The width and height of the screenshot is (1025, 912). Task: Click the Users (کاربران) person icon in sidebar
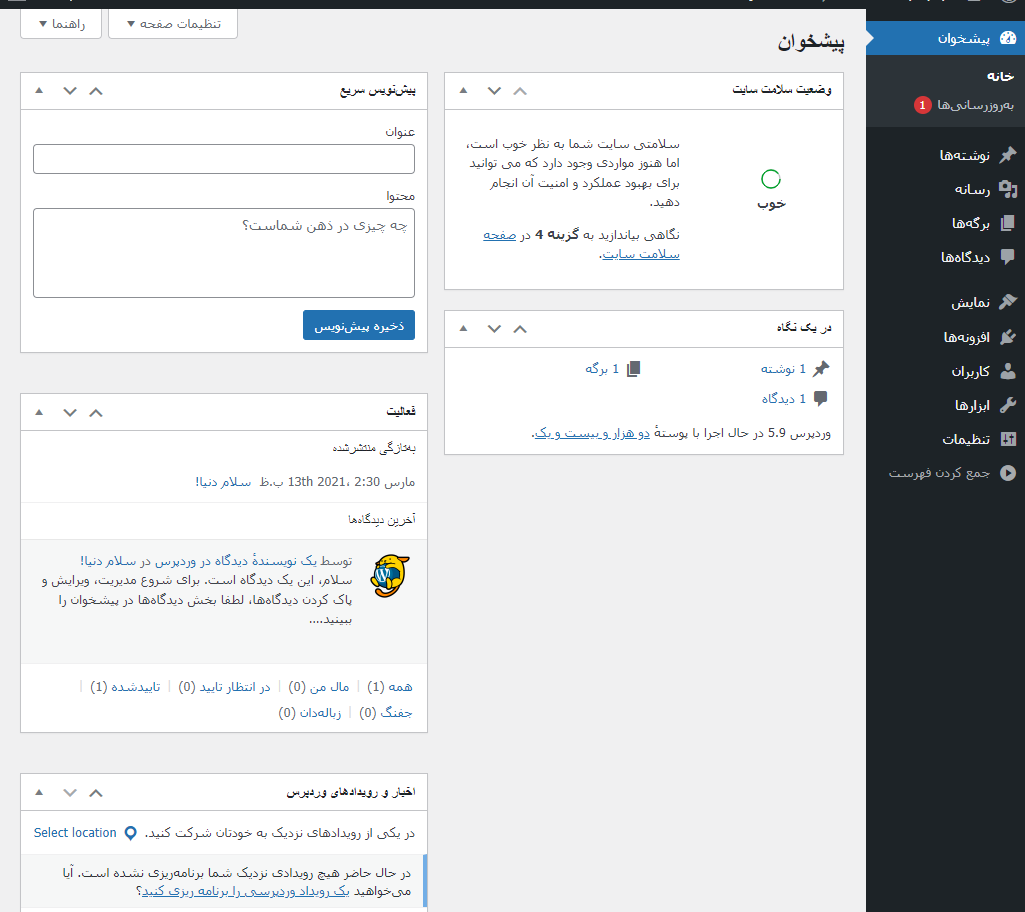point(1008,371)
